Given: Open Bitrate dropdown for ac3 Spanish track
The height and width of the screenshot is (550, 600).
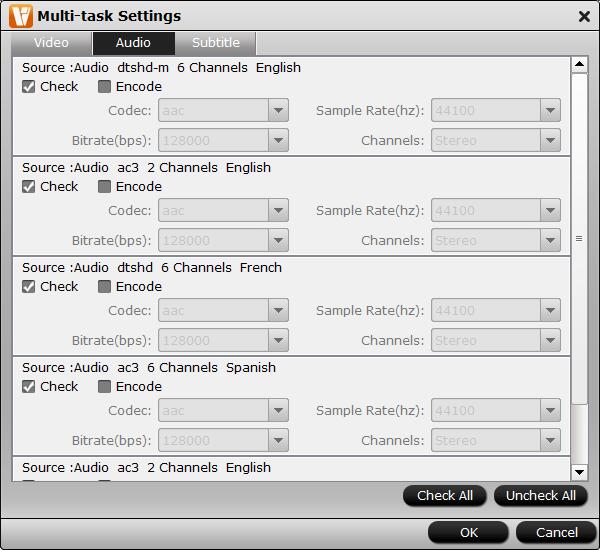Looking at the screenshot, I should (223, 440).
